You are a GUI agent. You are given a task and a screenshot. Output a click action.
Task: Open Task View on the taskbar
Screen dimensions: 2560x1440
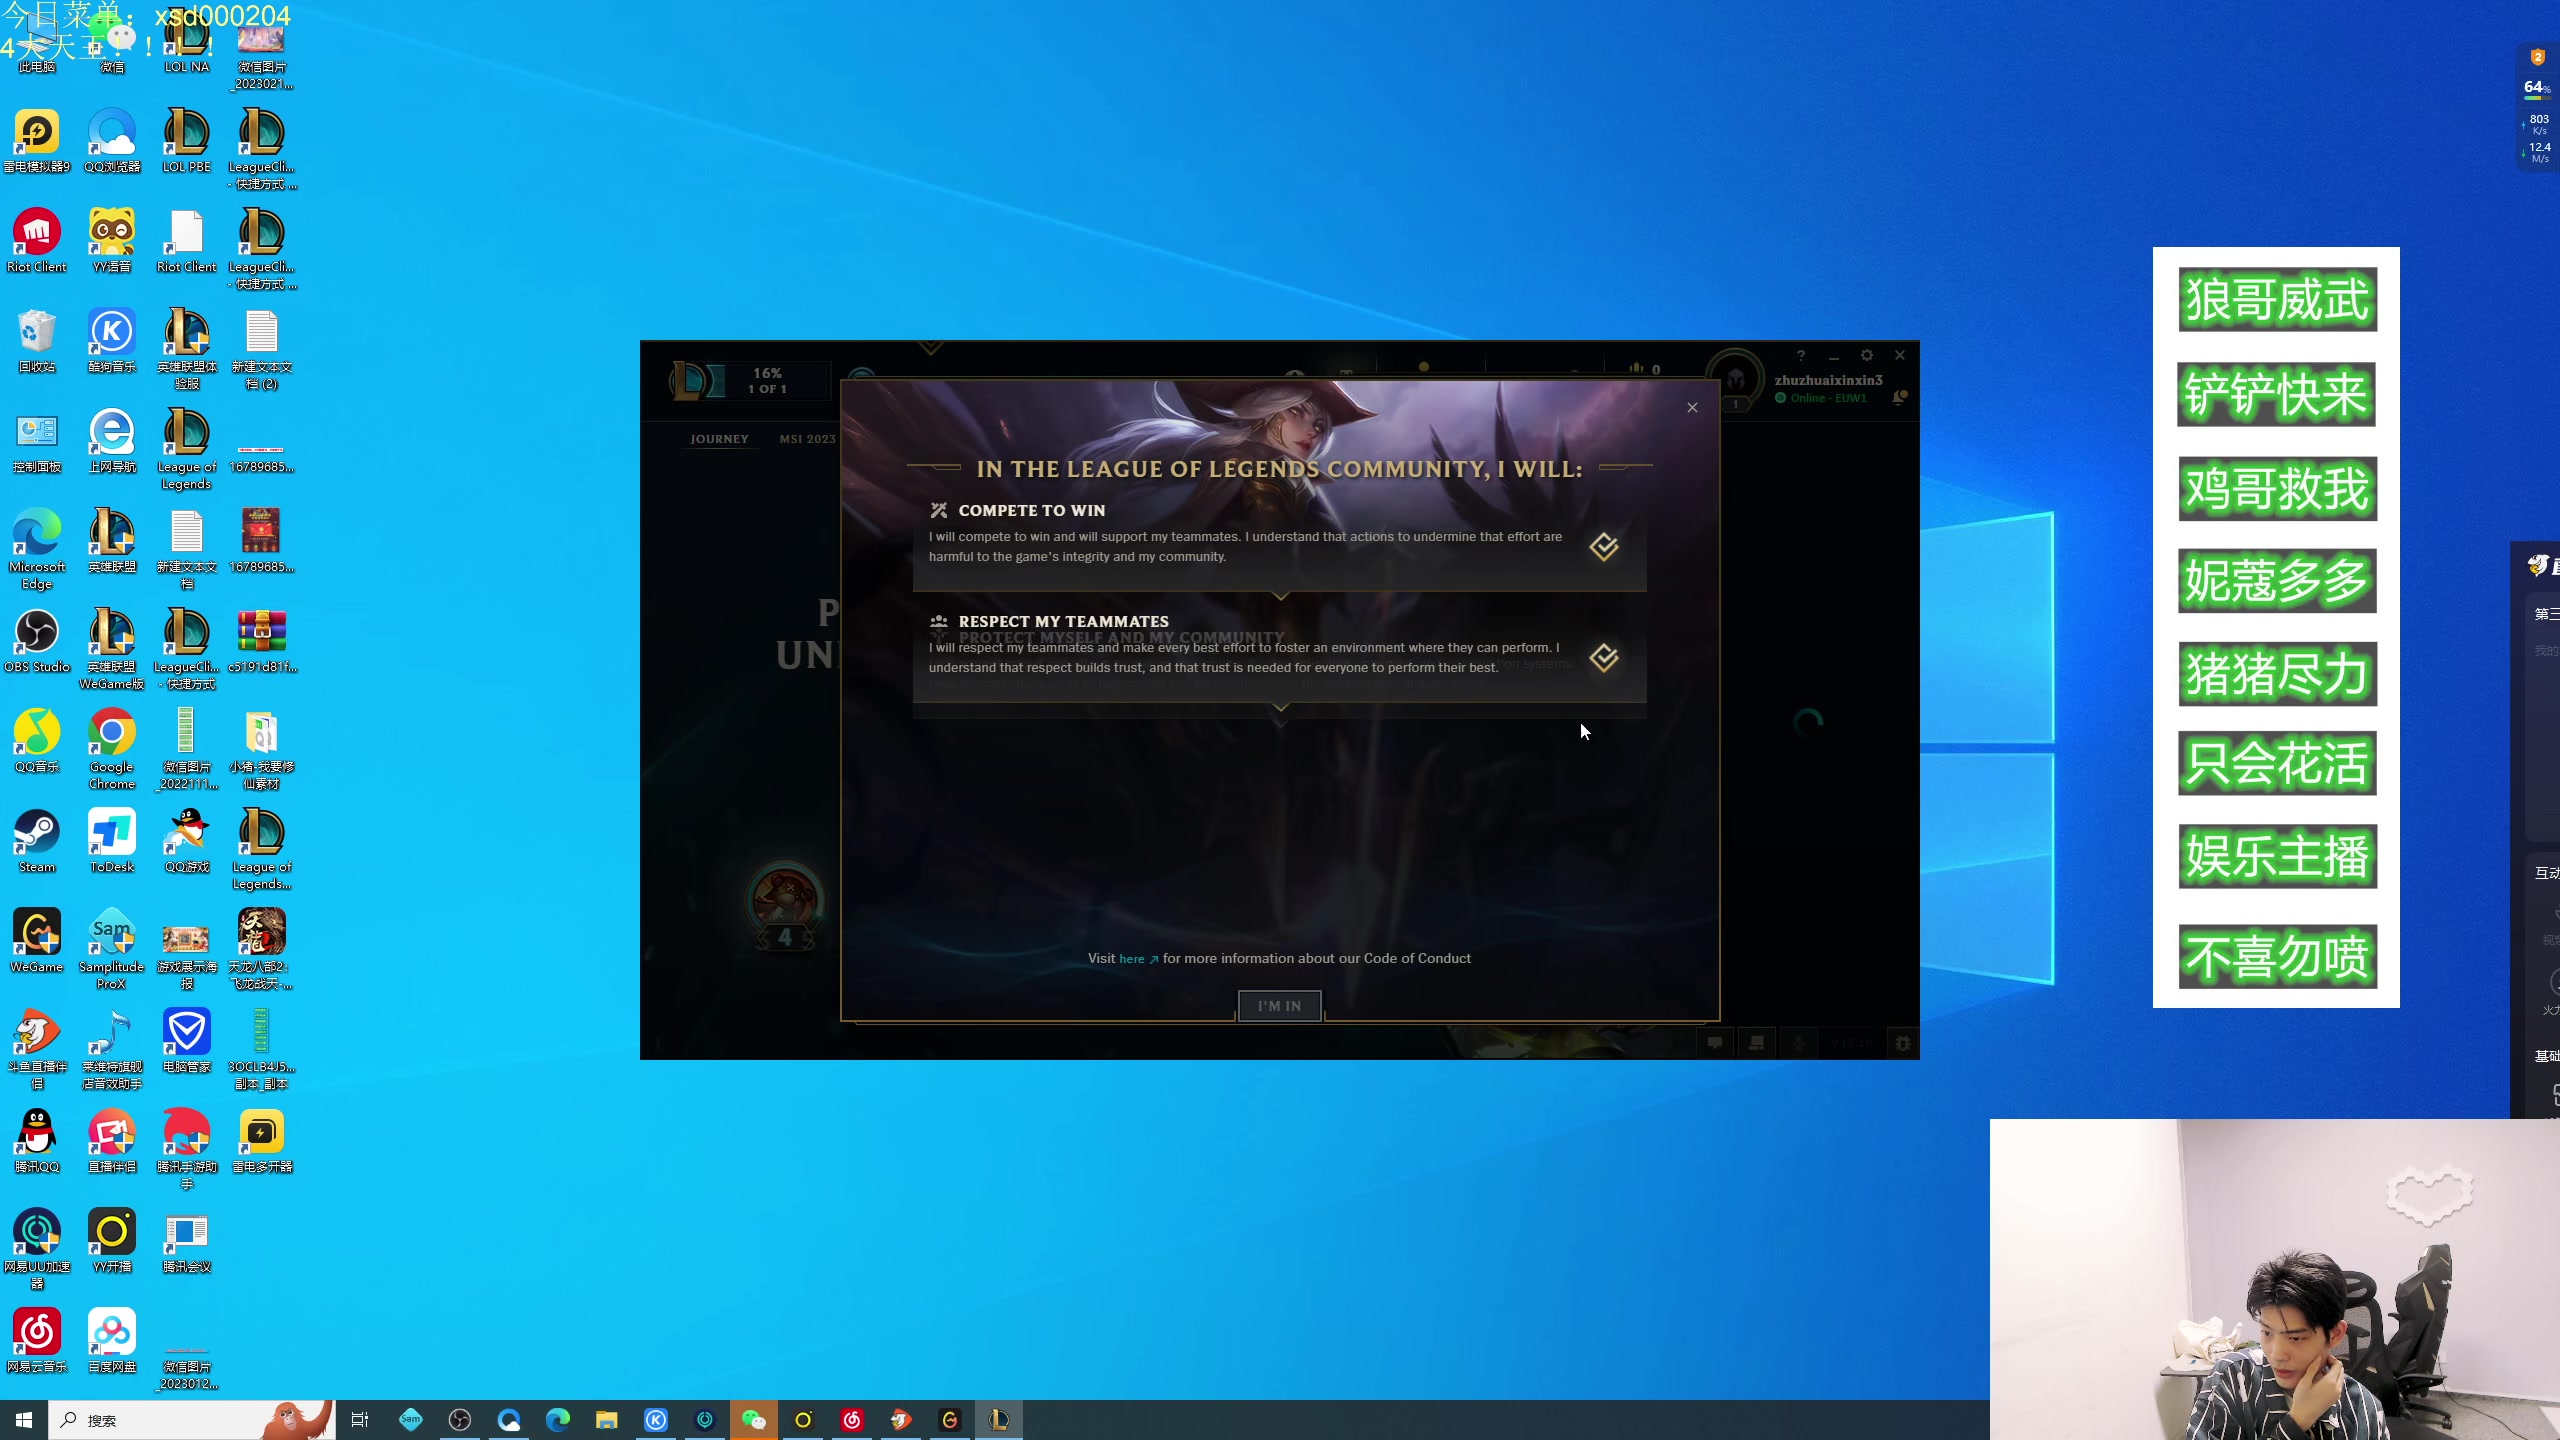[360, 1420]
